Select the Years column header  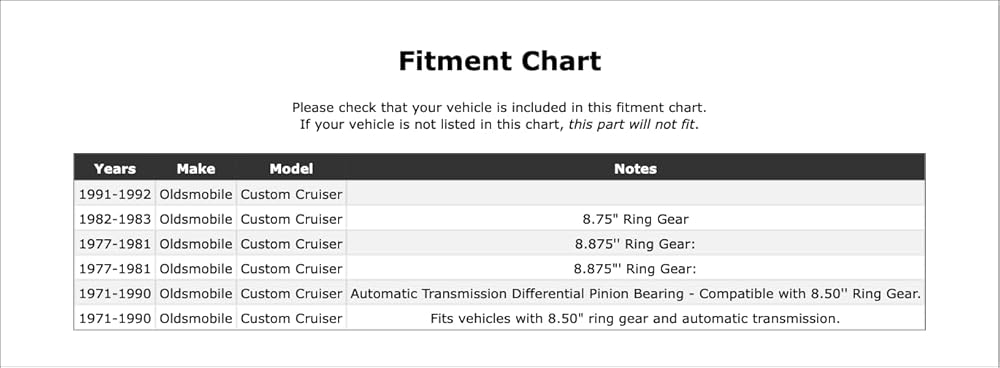(x=115, y=169)
